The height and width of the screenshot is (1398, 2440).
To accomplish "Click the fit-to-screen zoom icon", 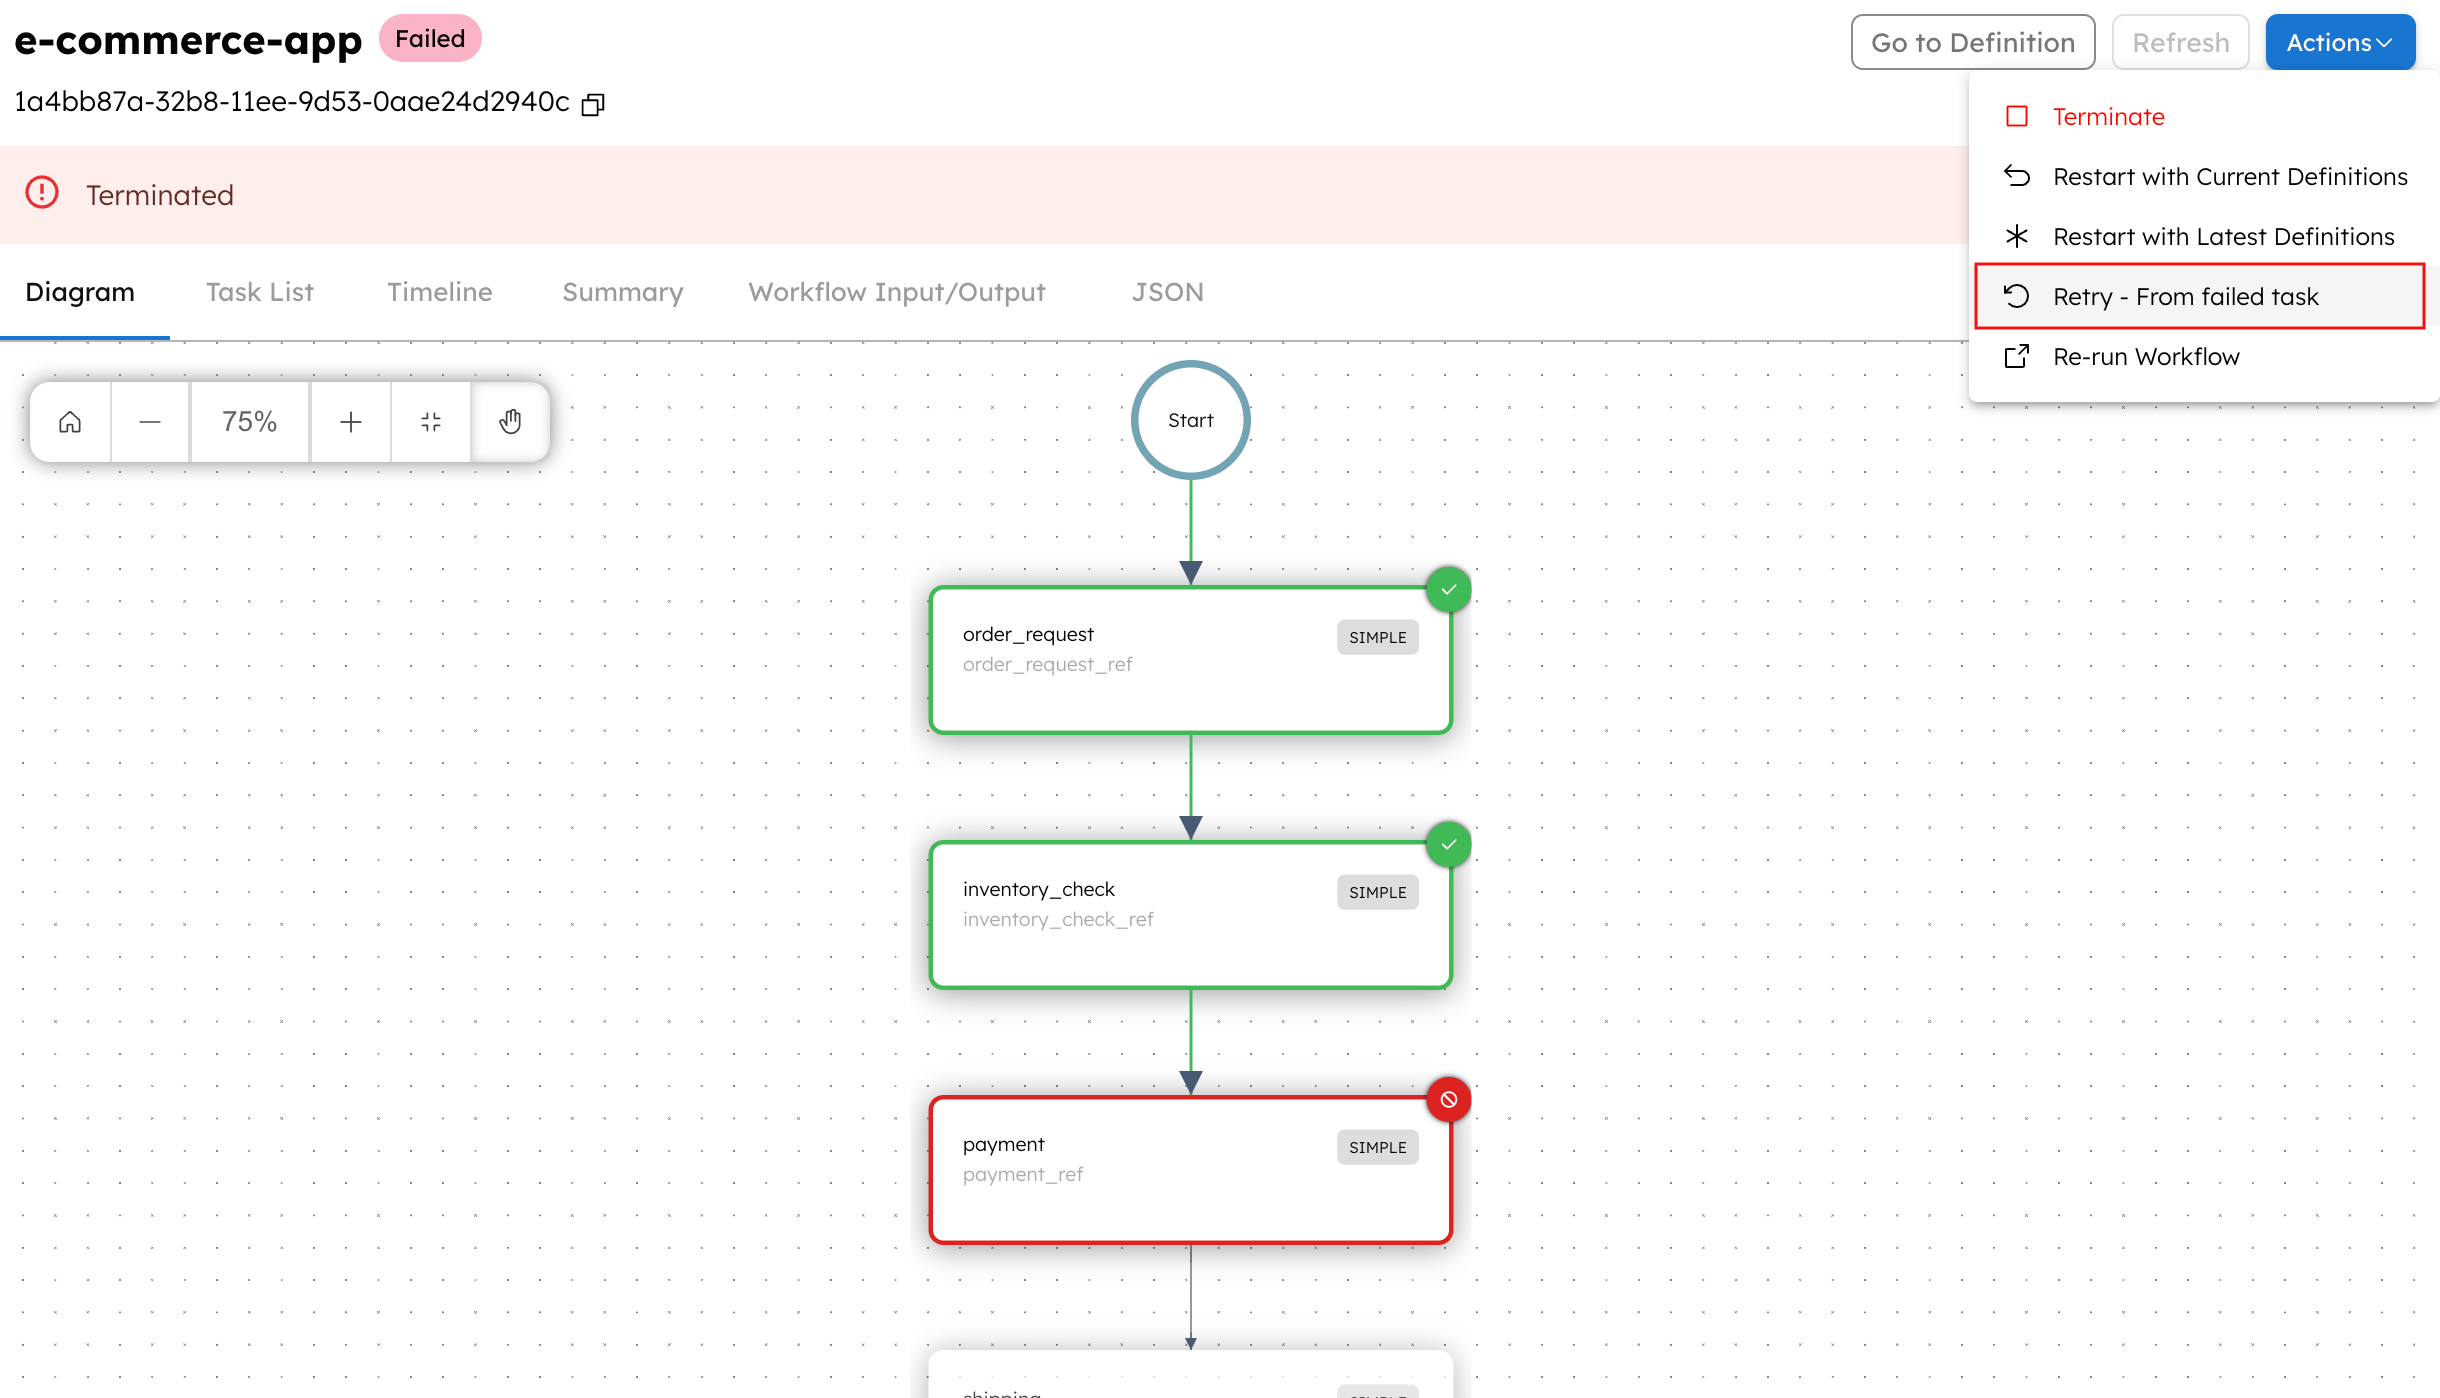I will pos(430,421).
